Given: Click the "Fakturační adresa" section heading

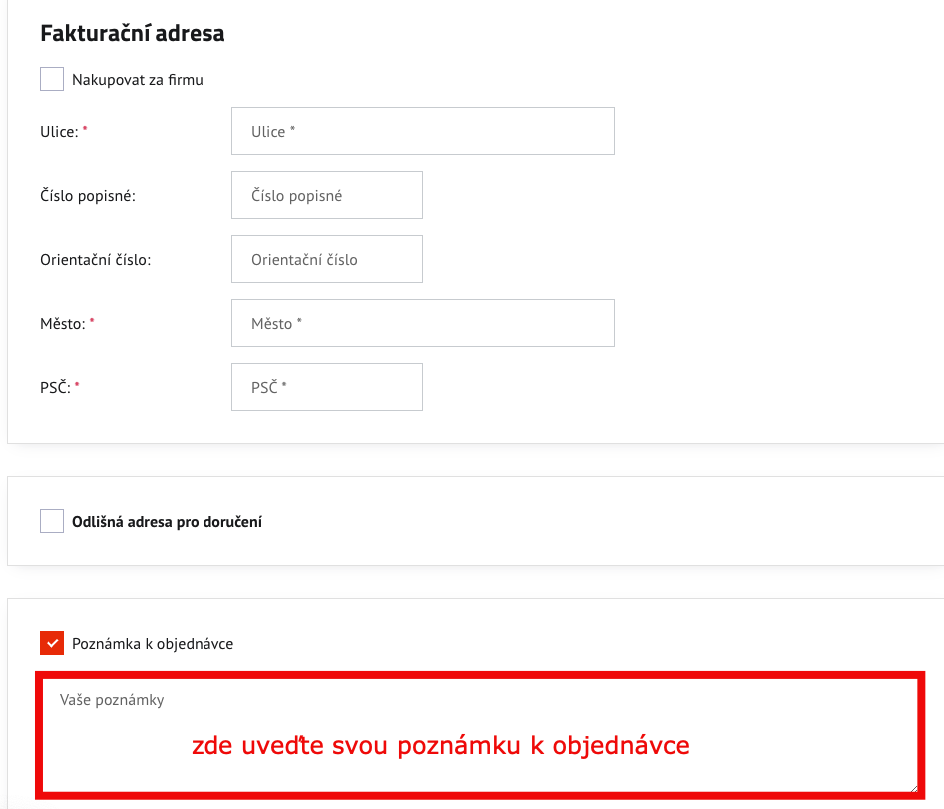Looking at the screenshot, I should pyautogui.click(x=131, y=33).
